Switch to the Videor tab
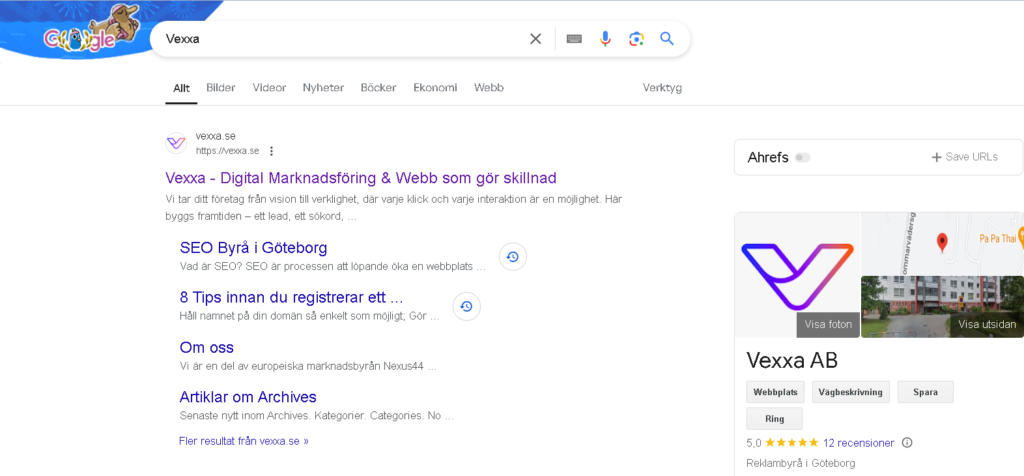The image size is (1024, 476). click(x=269, y=87)
